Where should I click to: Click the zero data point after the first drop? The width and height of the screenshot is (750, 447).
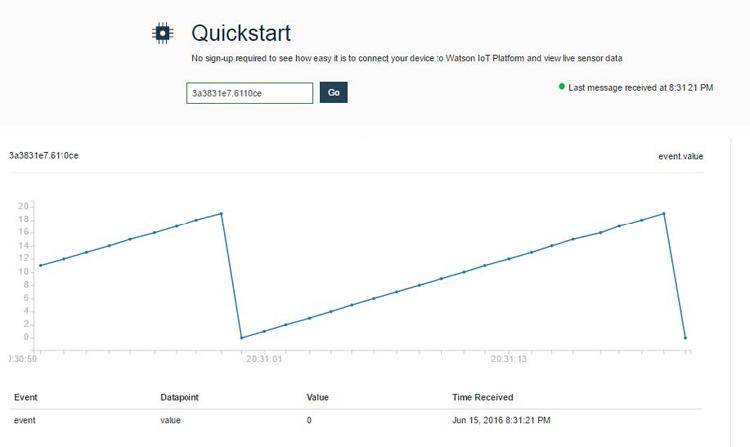click(x=241, y=338)
